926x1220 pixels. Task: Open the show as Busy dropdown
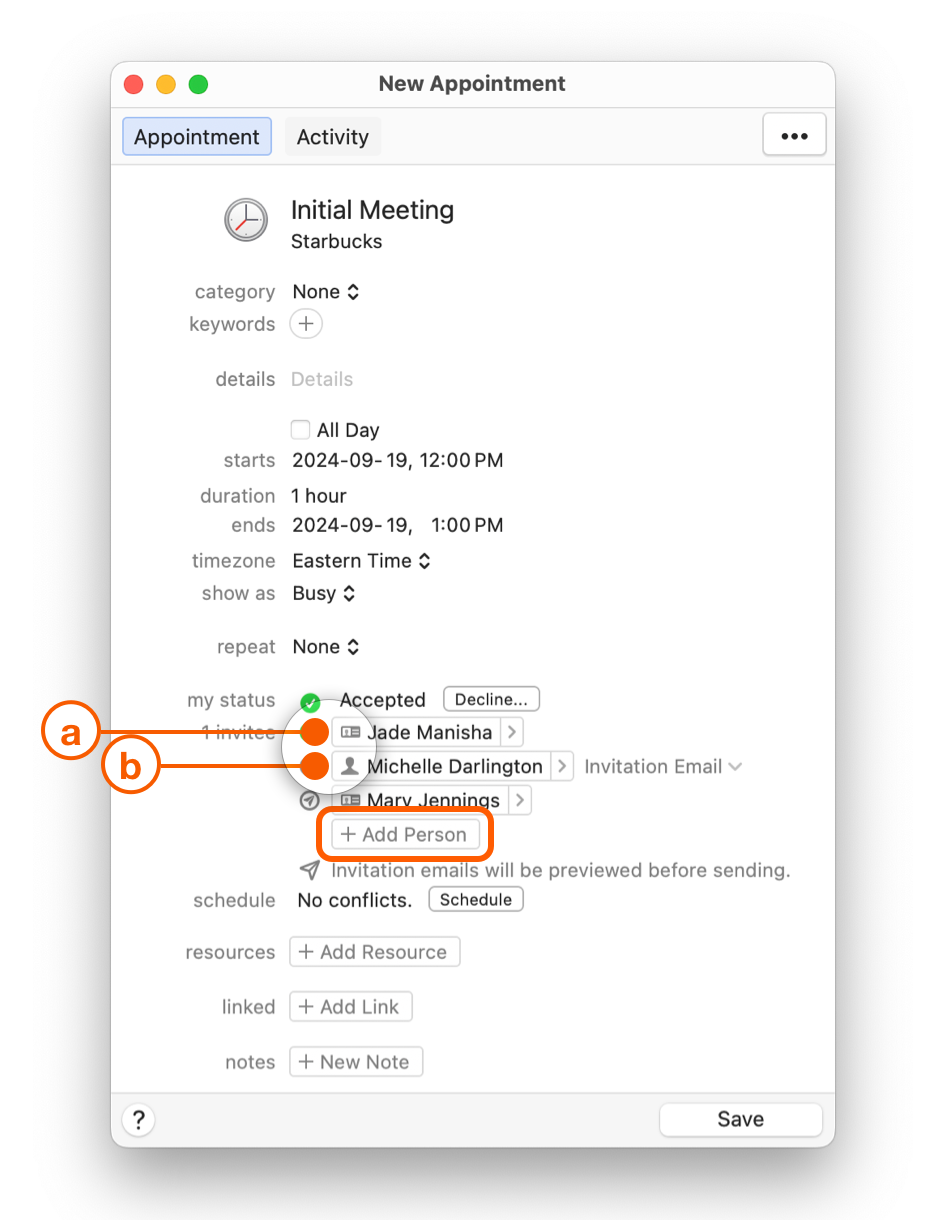[324, 593]
